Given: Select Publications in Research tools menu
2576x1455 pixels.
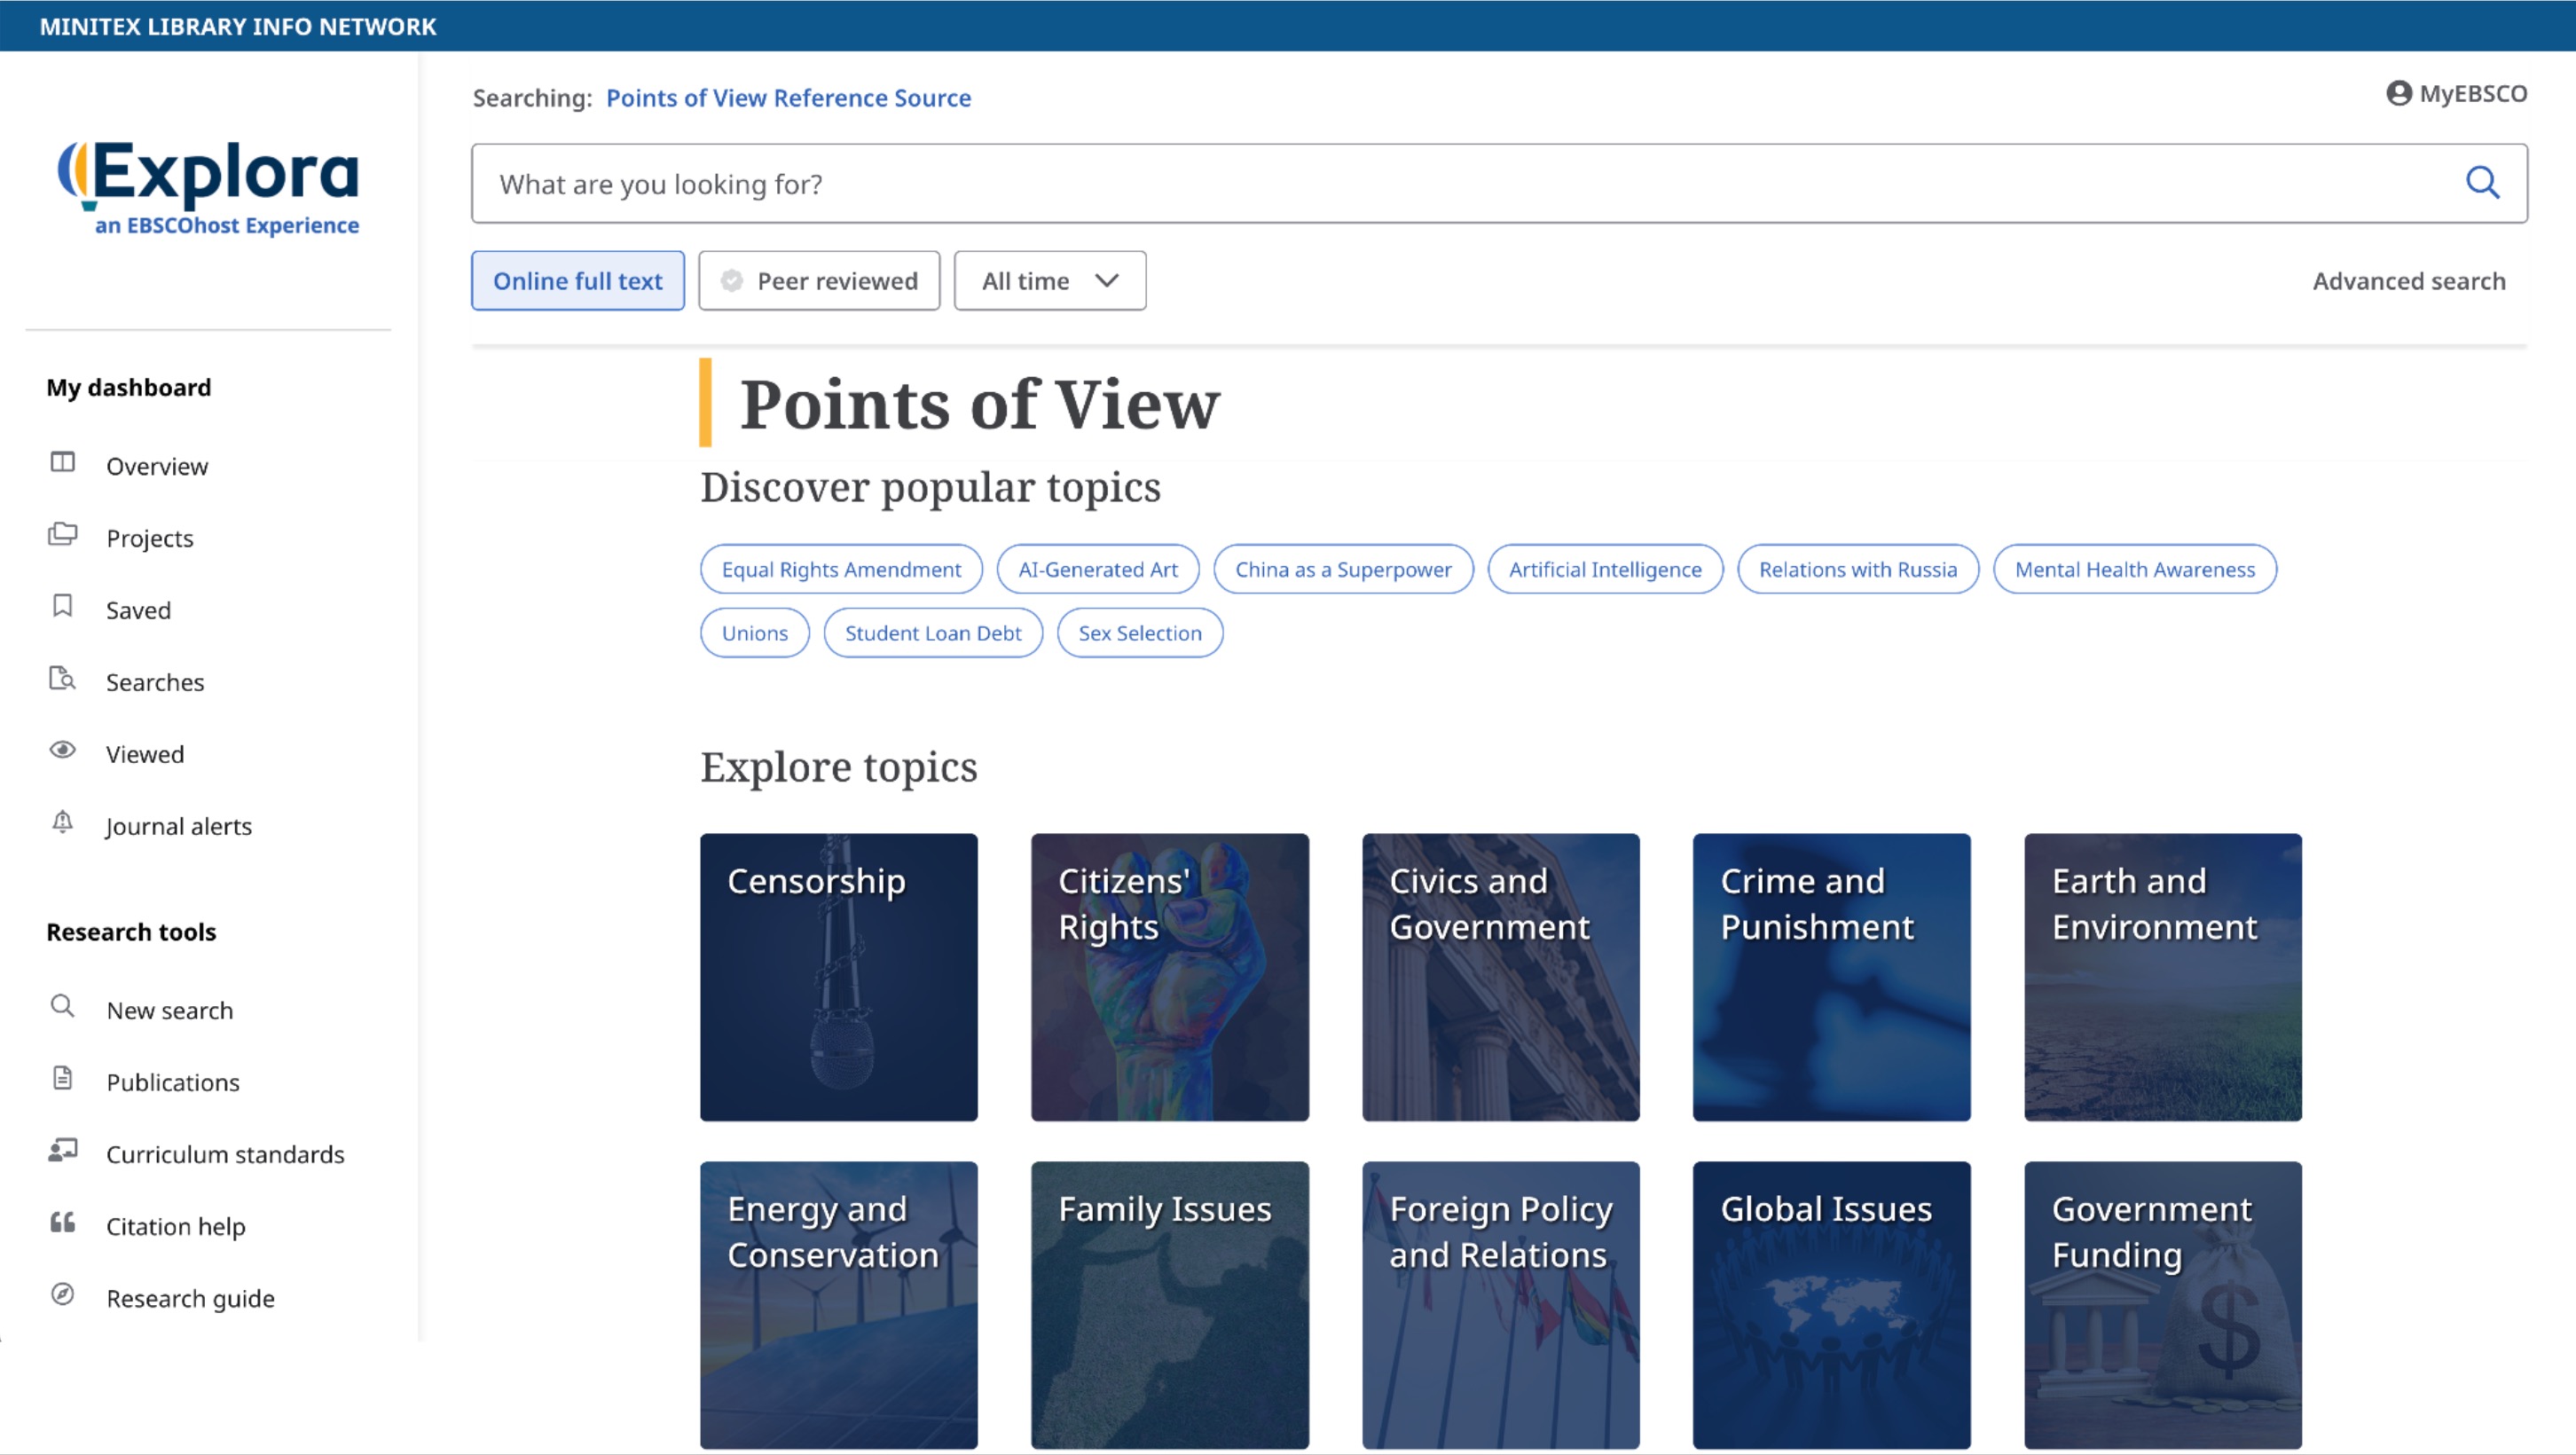Looking at the screenshot, I should [x=173, y=1082].
